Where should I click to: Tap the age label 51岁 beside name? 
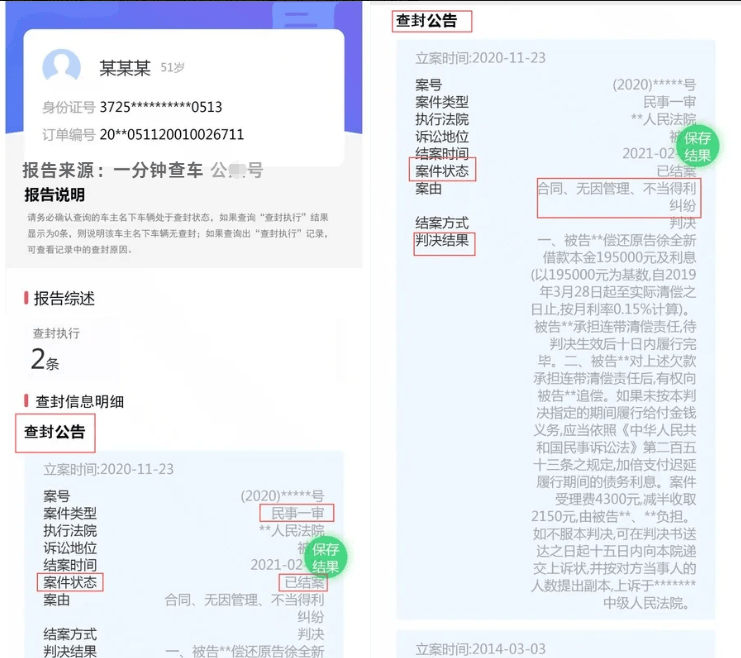click(172, 68)
